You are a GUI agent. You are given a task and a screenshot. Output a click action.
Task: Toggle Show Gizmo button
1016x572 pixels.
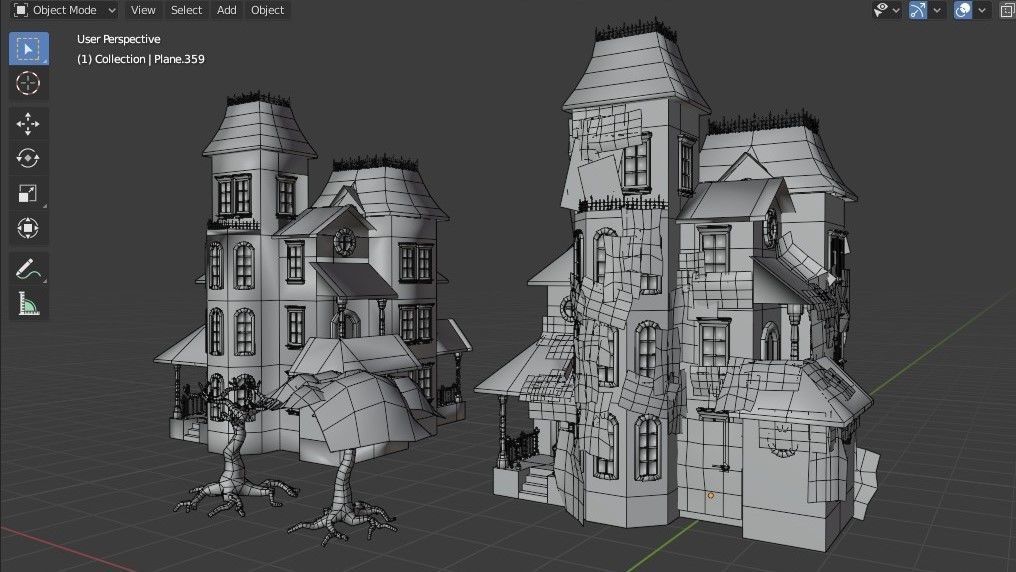[x=918, y=10]
